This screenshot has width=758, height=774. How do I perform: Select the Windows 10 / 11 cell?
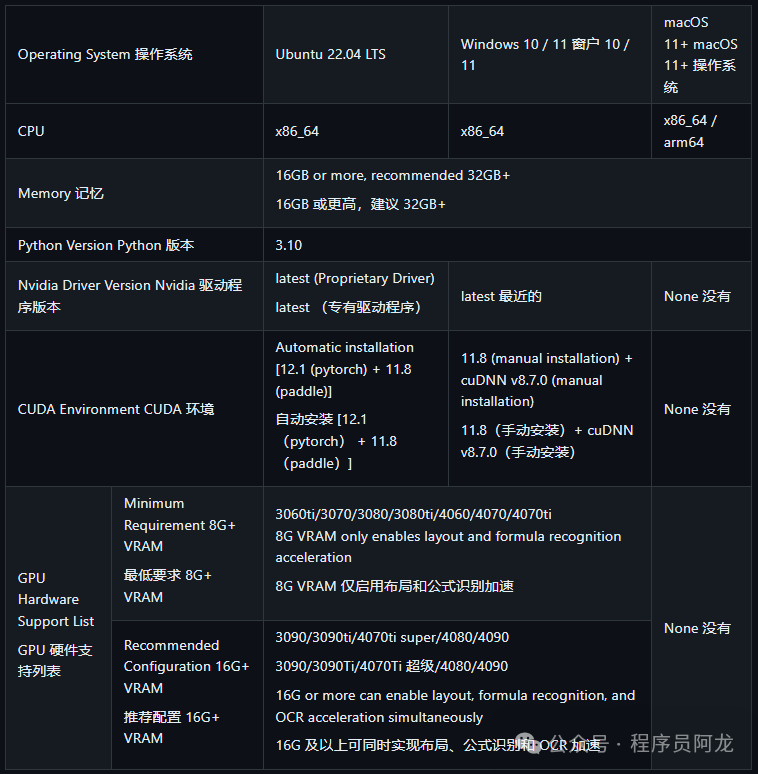tap(545, 55)
